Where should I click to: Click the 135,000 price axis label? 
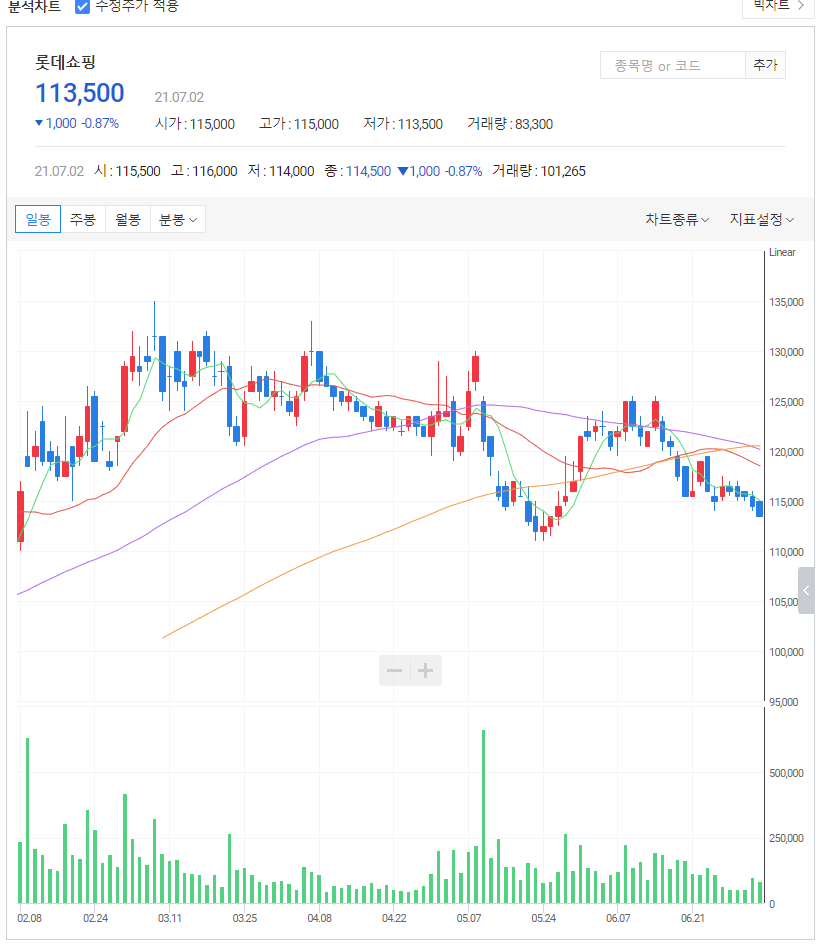(x=786, y=302)
